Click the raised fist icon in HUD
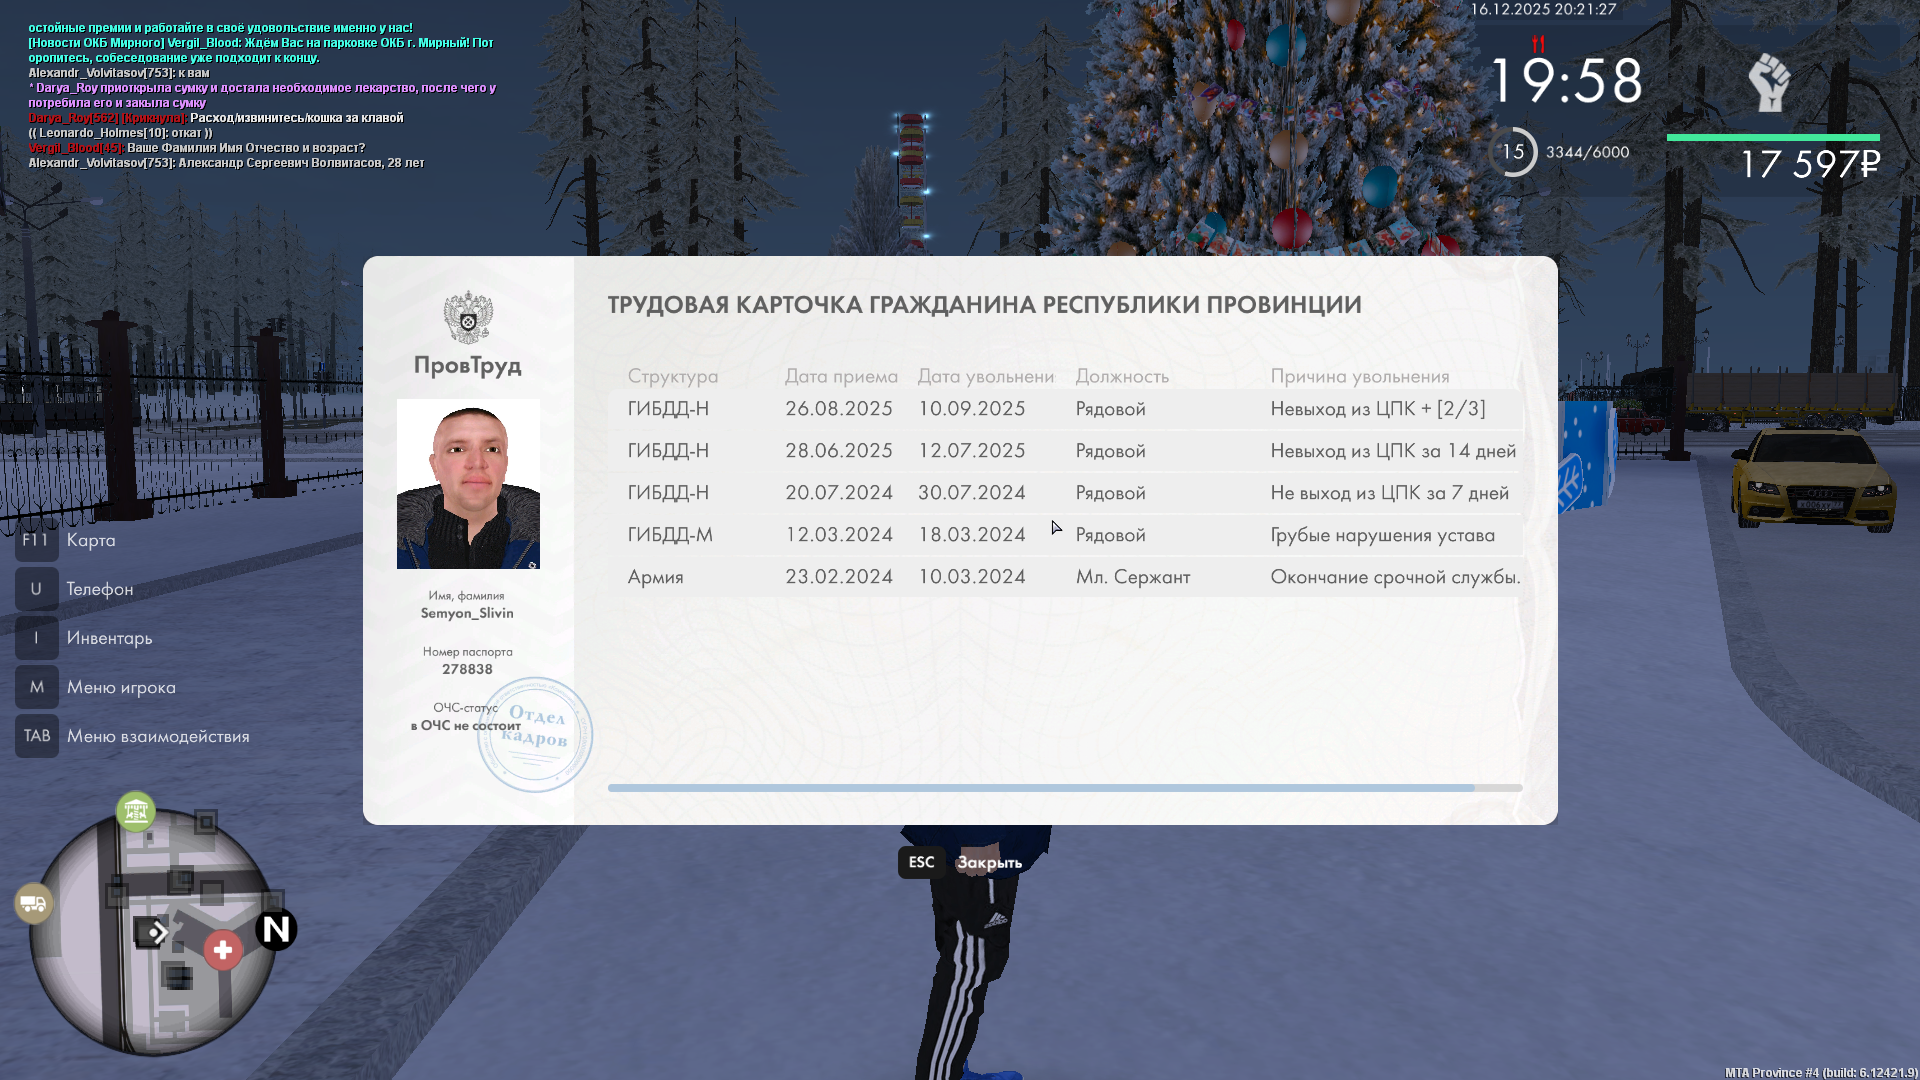This screenshot has height=1080, width=1920. click(1769, 83)
